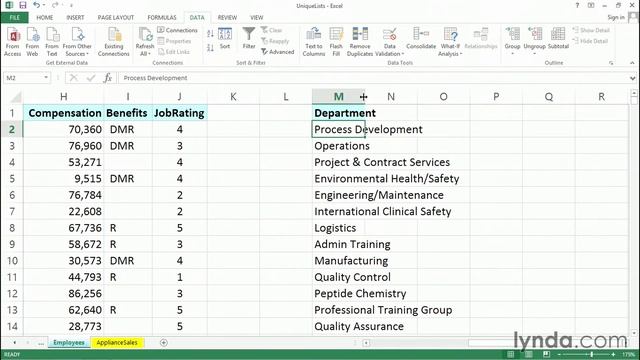The width and height of the screenshot is (640, 360).
Task: Click the From Access icon
Action: point(13,42)
